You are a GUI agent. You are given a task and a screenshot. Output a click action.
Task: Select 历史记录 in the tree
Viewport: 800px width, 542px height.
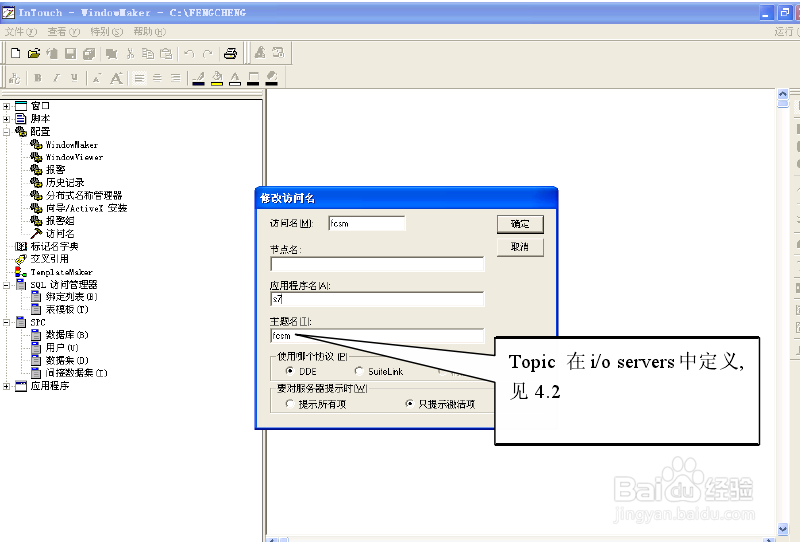(x=65, y=182)
